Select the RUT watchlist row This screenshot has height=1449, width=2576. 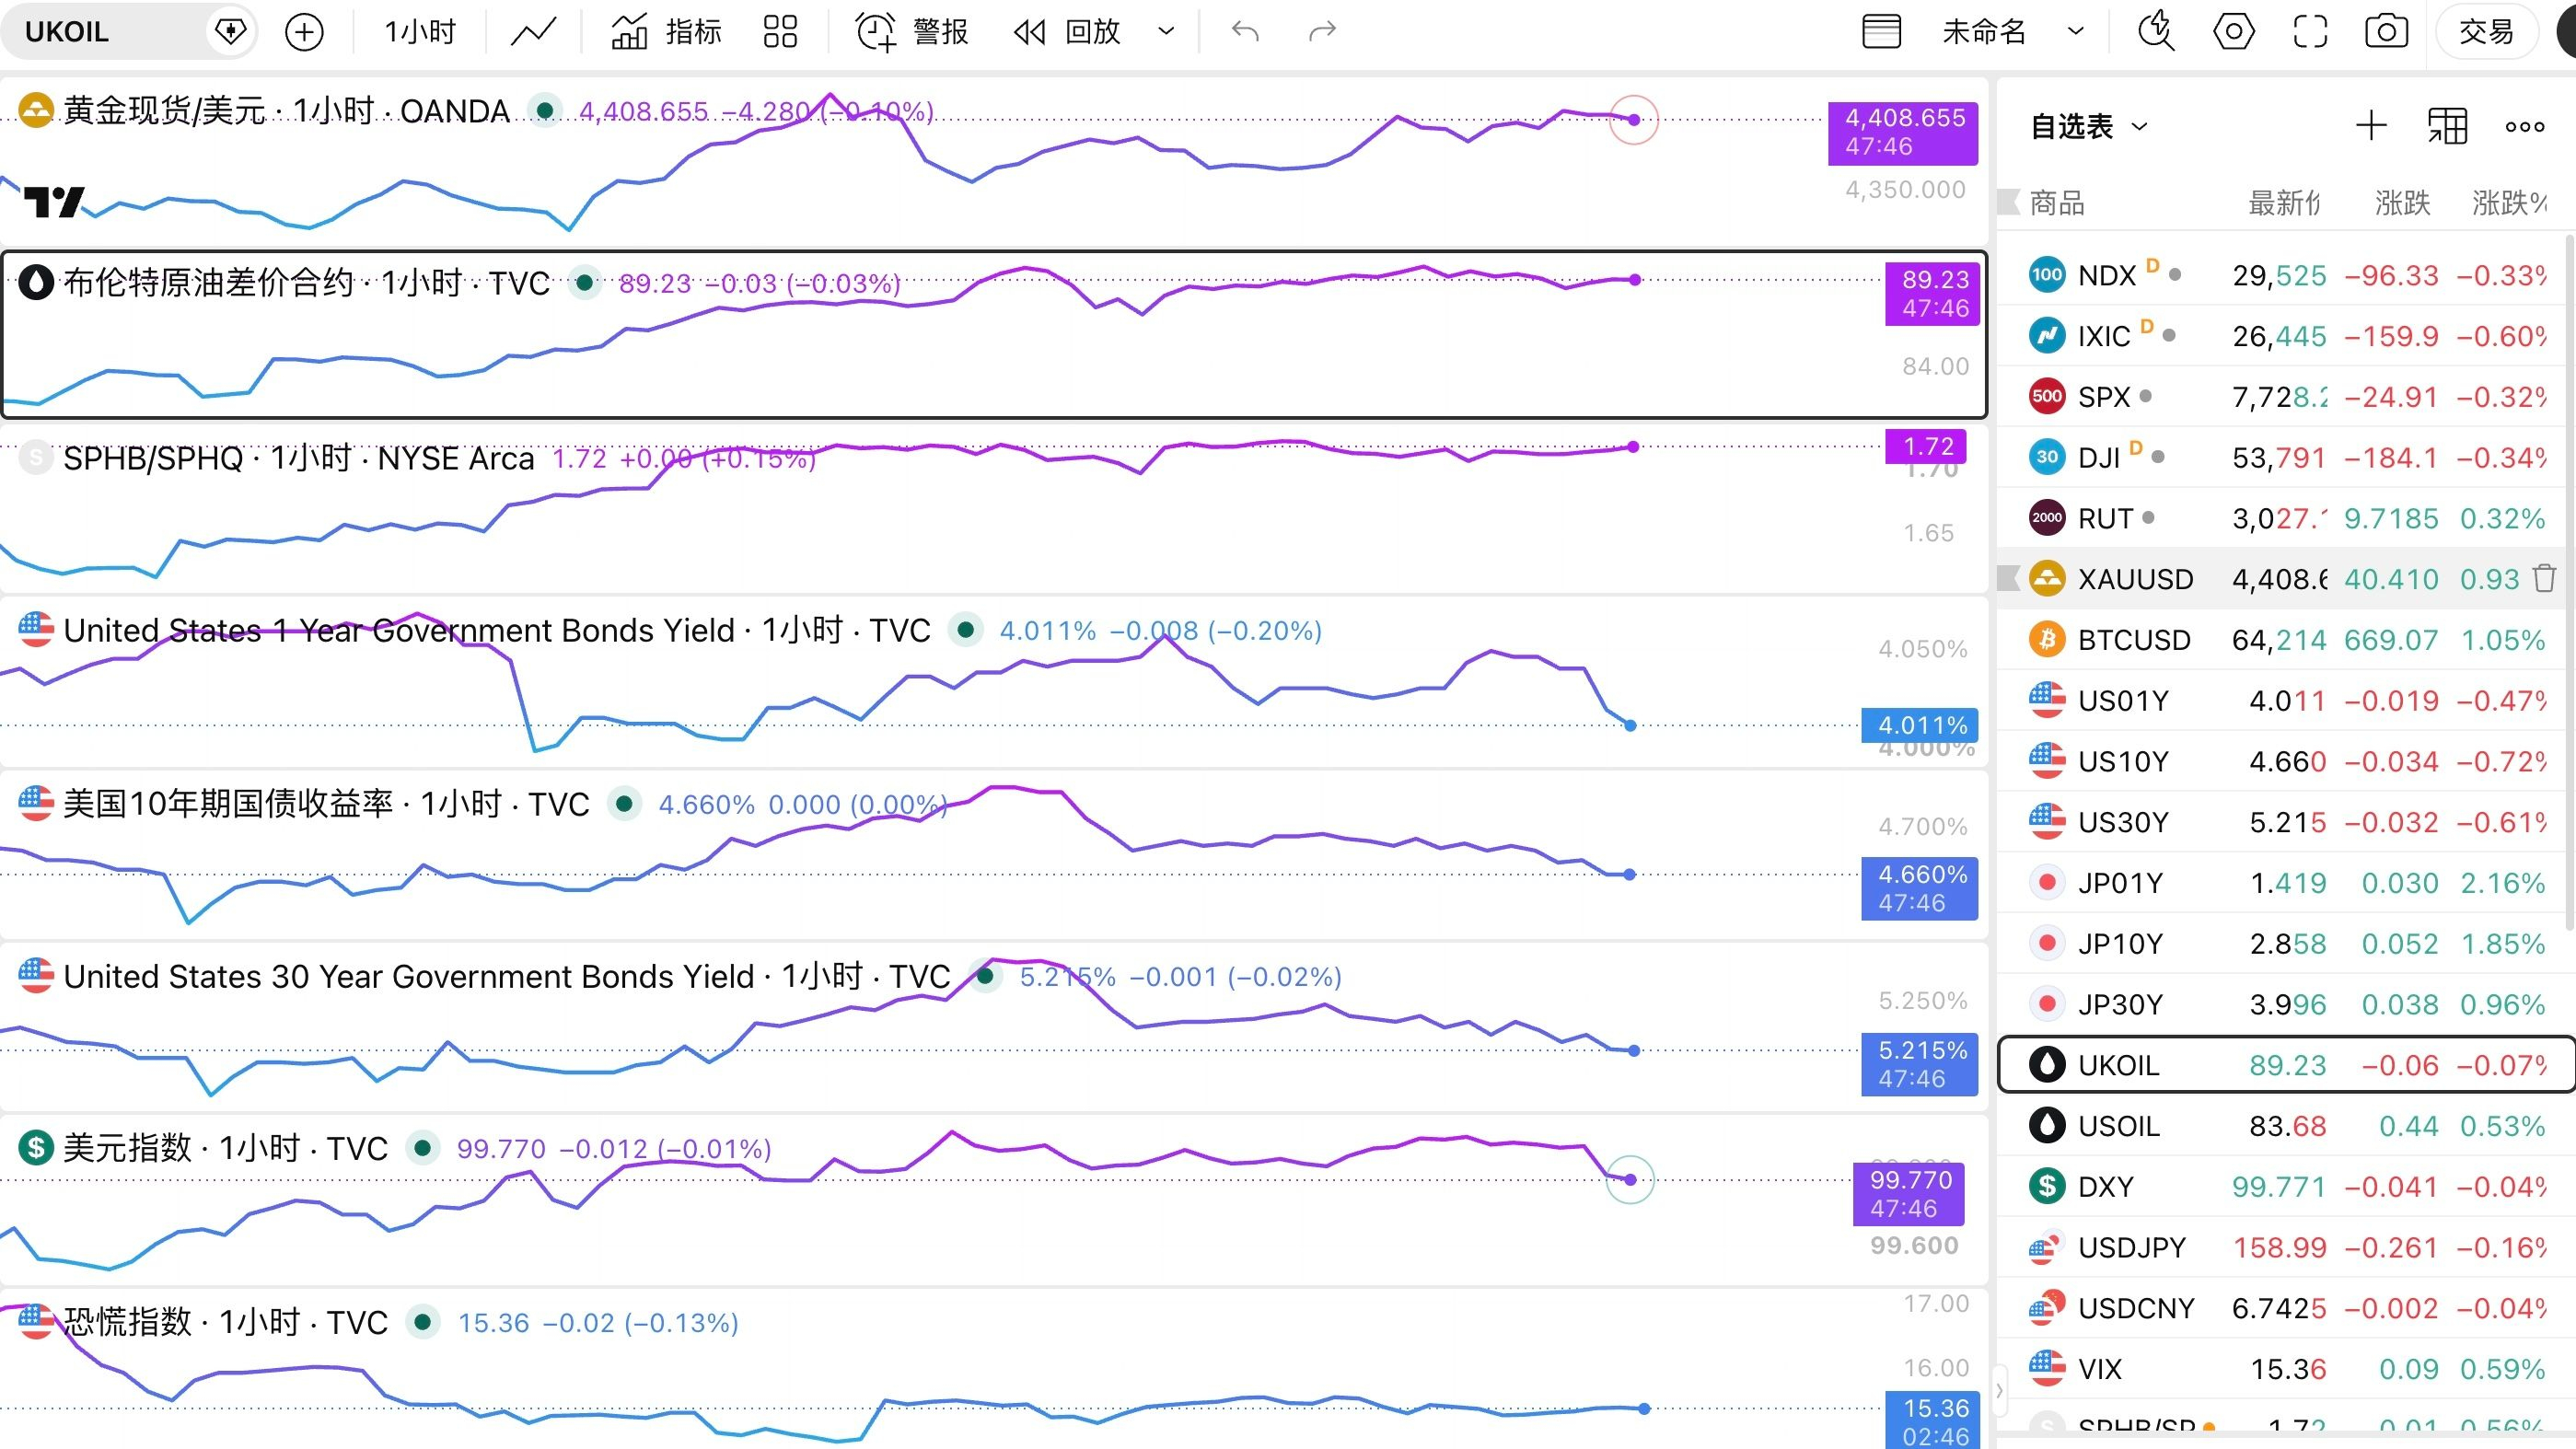click(2282, 519)
